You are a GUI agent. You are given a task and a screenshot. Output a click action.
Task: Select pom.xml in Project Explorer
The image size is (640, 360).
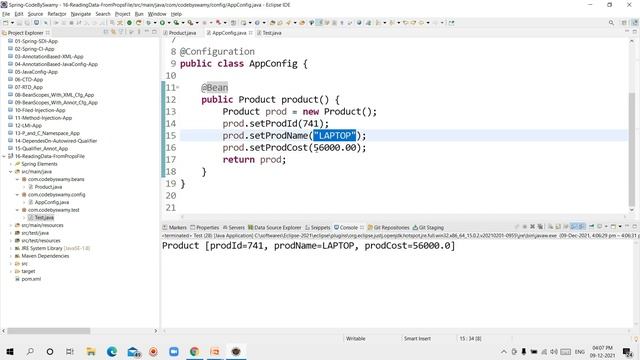click(31, 279)
